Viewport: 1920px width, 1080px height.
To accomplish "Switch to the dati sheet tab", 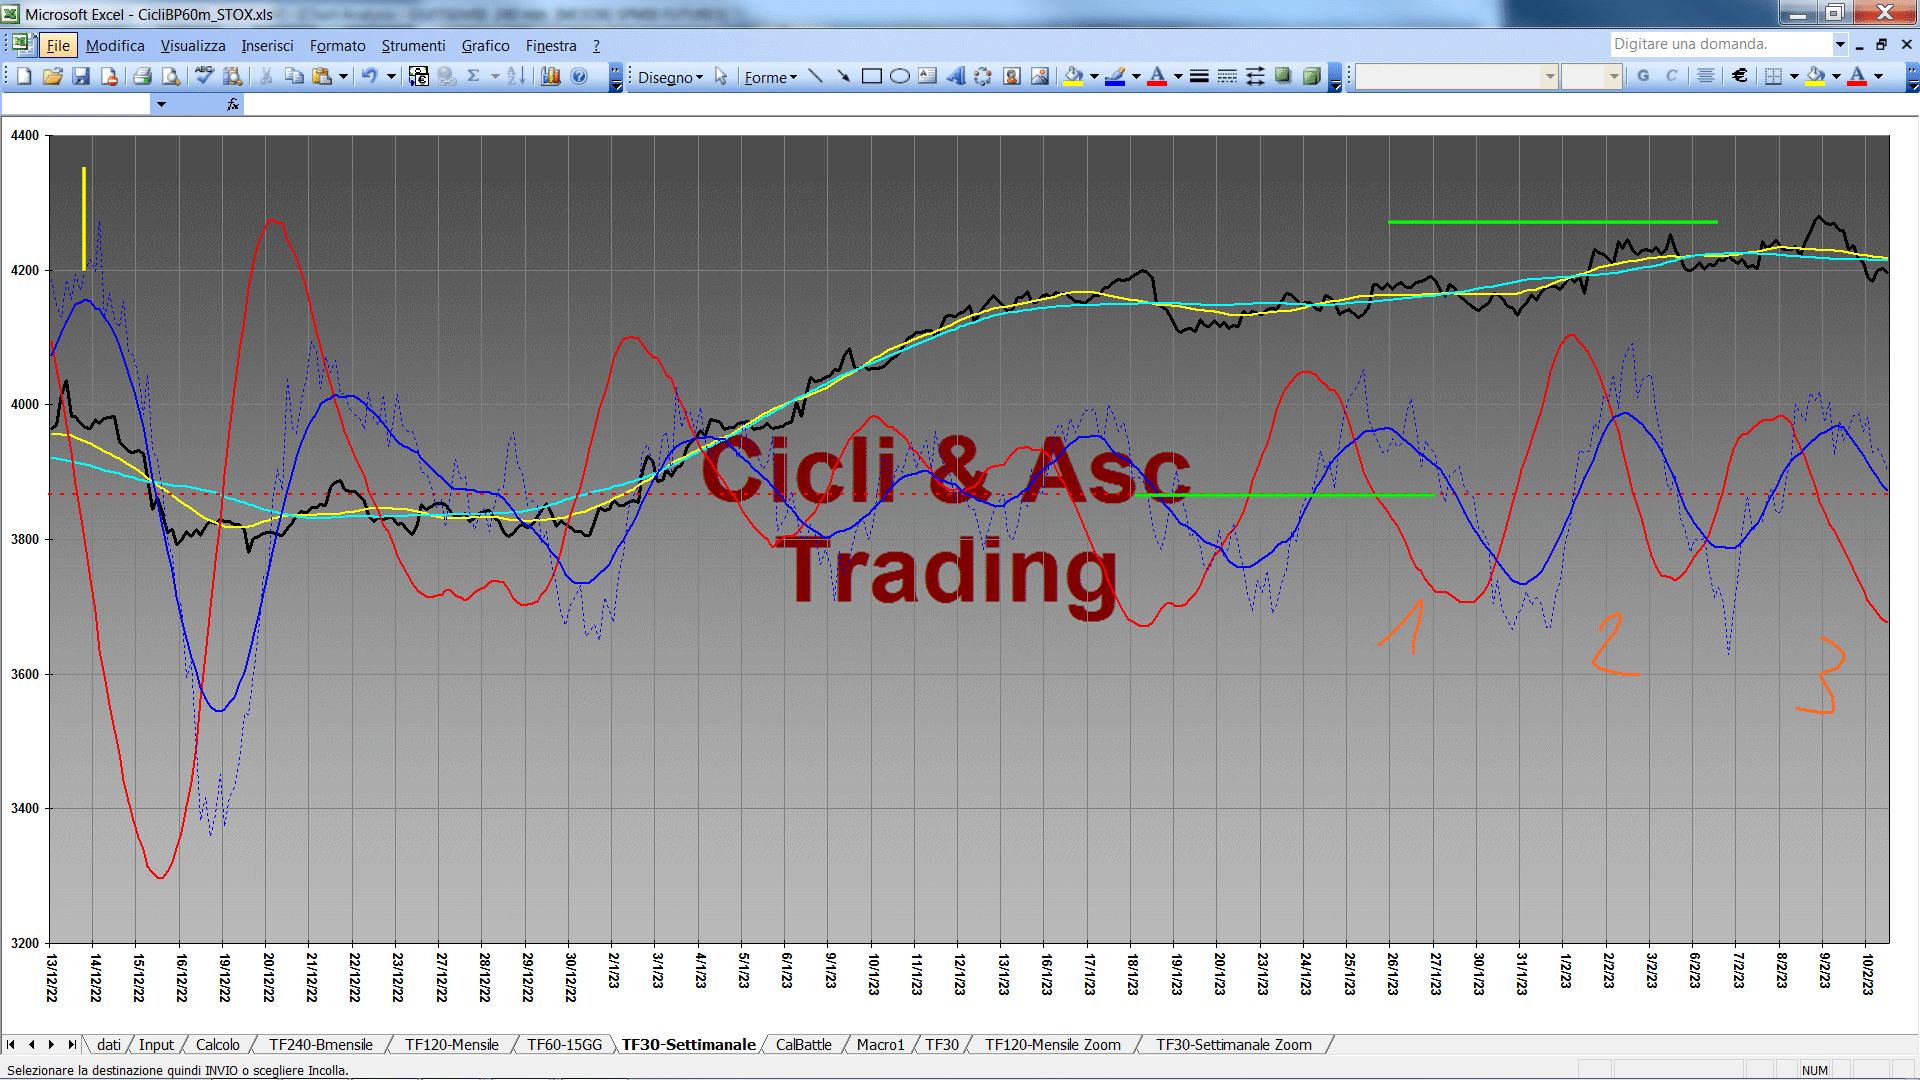I will tap(109, 1045).
